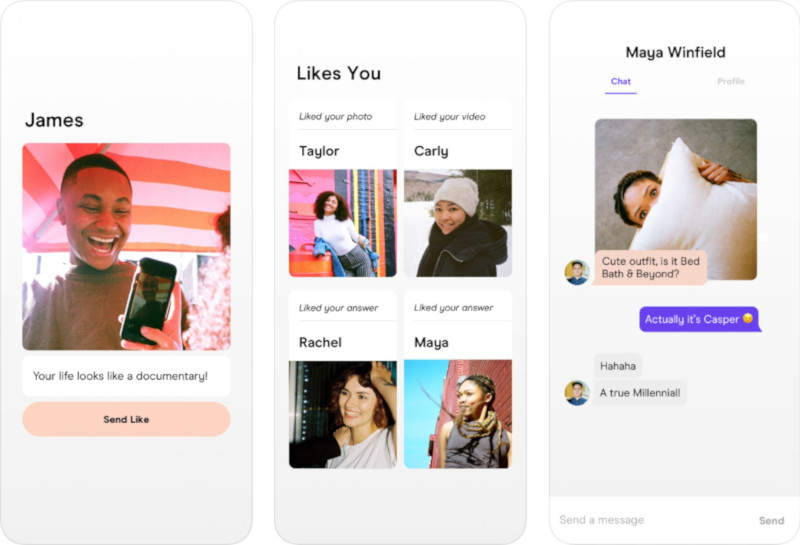Switch to the Chat tab
Viewport: 800px width, 545px height.
[620, 81]
